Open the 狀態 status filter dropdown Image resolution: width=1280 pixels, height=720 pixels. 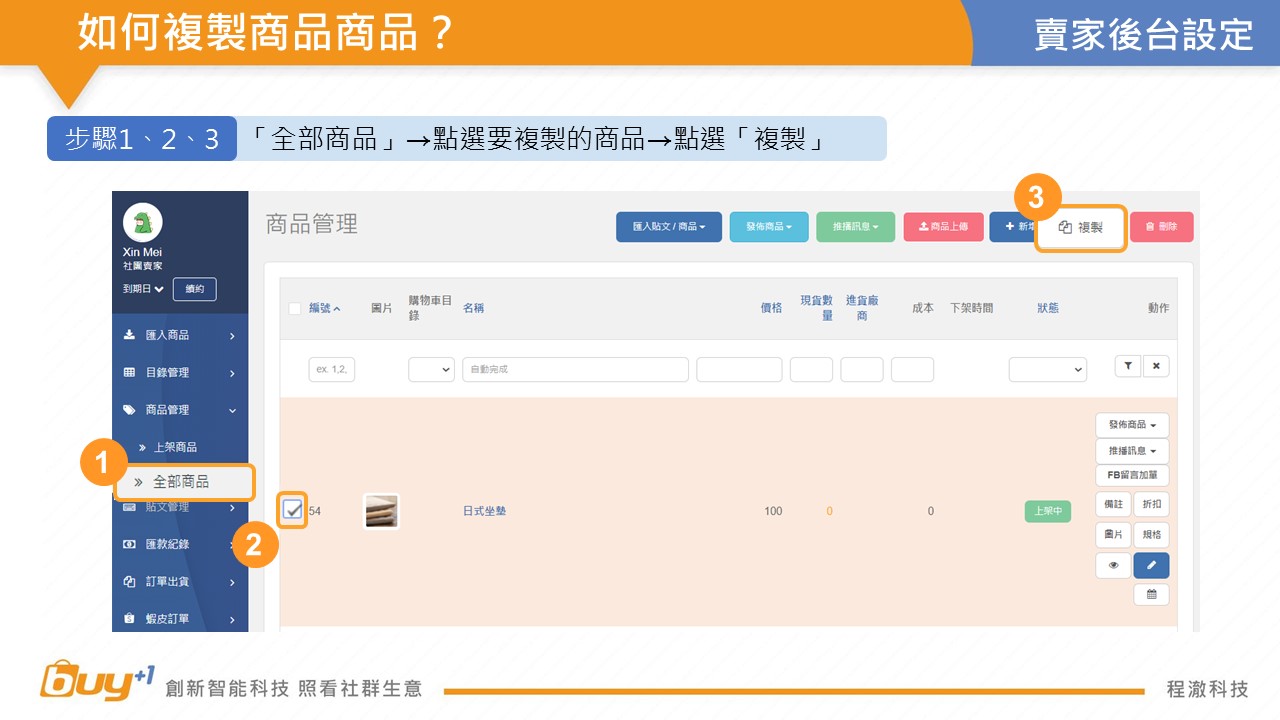[1047, 369]
